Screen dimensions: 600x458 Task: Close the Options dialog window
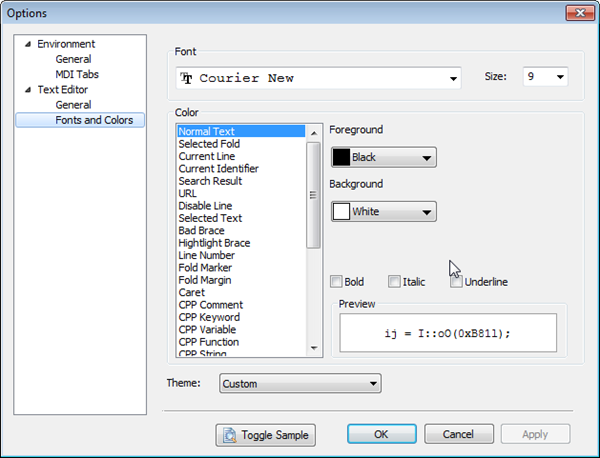574,13
